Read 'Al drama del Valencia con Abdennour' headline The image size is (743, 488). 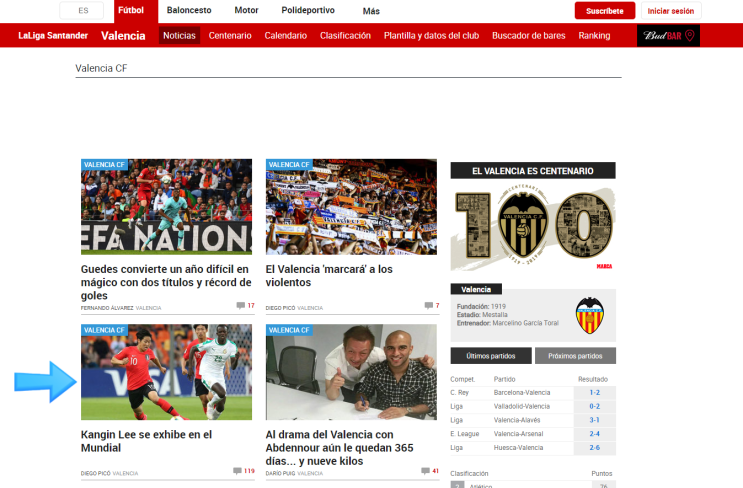(339, 448)
